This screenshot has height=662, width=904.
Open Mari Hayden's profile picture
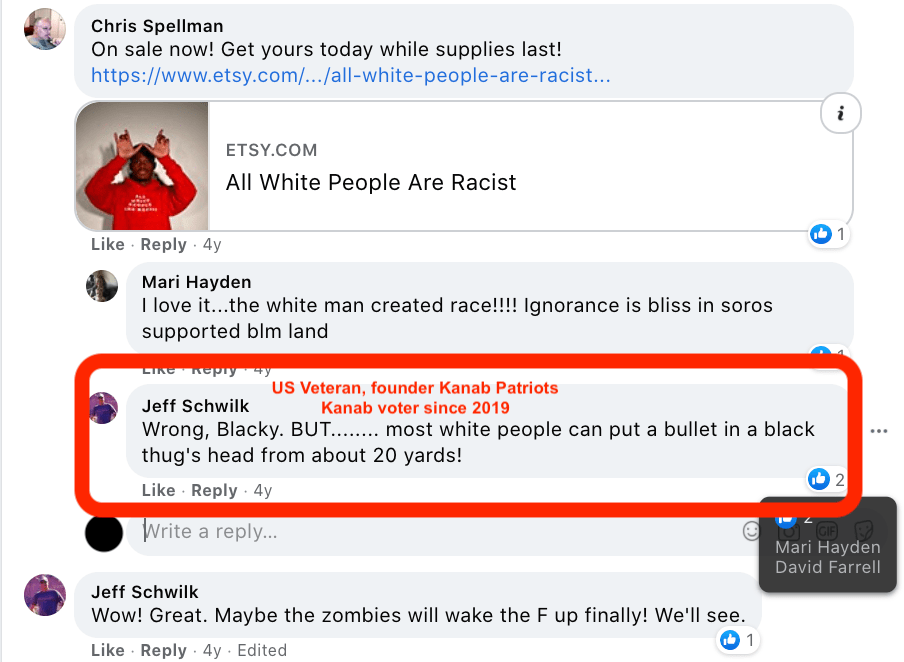point(102,286)
